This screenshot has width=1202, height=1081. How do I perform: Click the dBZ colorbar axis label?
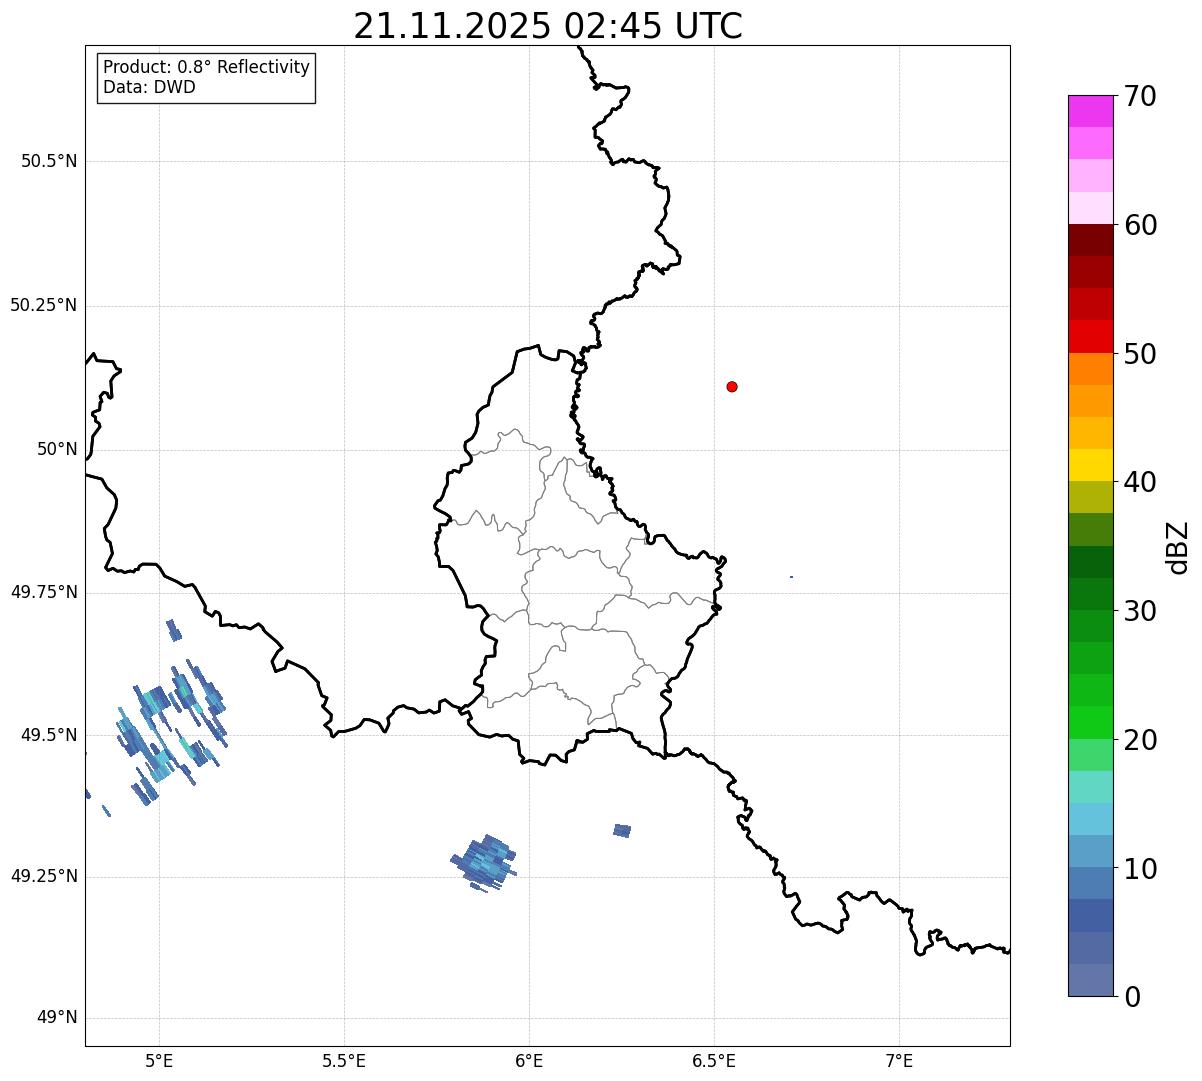point(1178,547)
